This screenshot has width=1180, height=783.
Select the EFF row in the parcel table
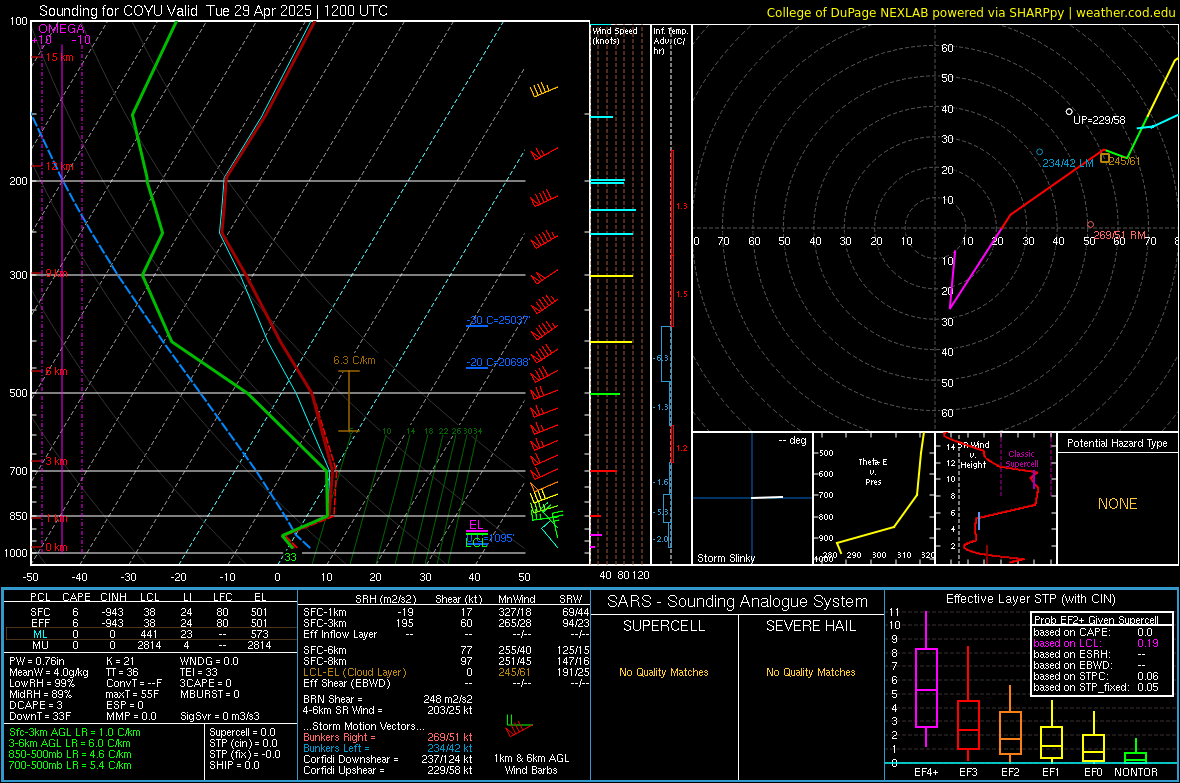pyautogui.click(x=149, y=623)
